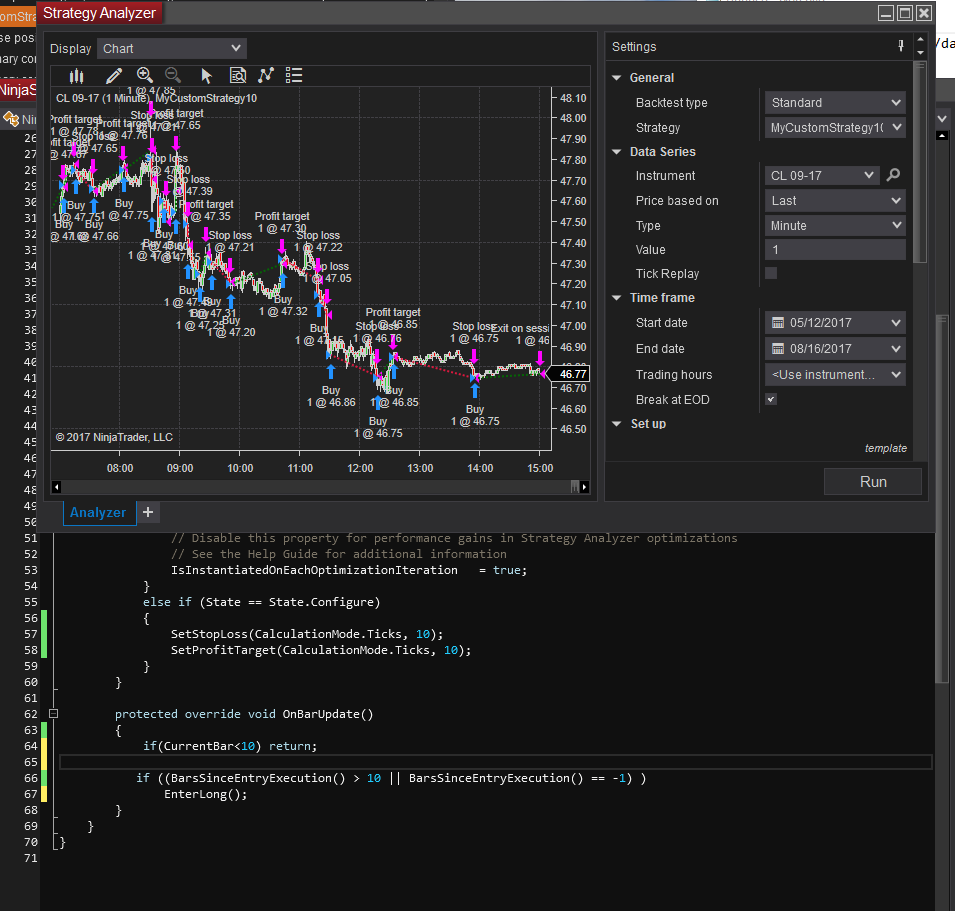Switch to the Analyzer tab
The width and height of the screenshot is (955, 911).
pyautogui.click(x=98, y=512)
